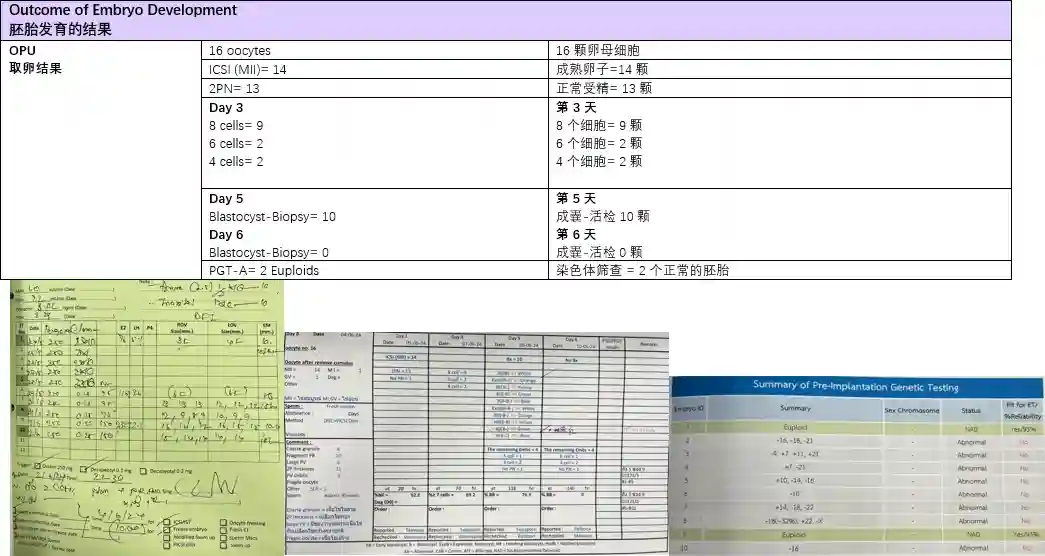
Task: Click the Freeze embryo checkbox on green form
Action: [x=166, y=528]
